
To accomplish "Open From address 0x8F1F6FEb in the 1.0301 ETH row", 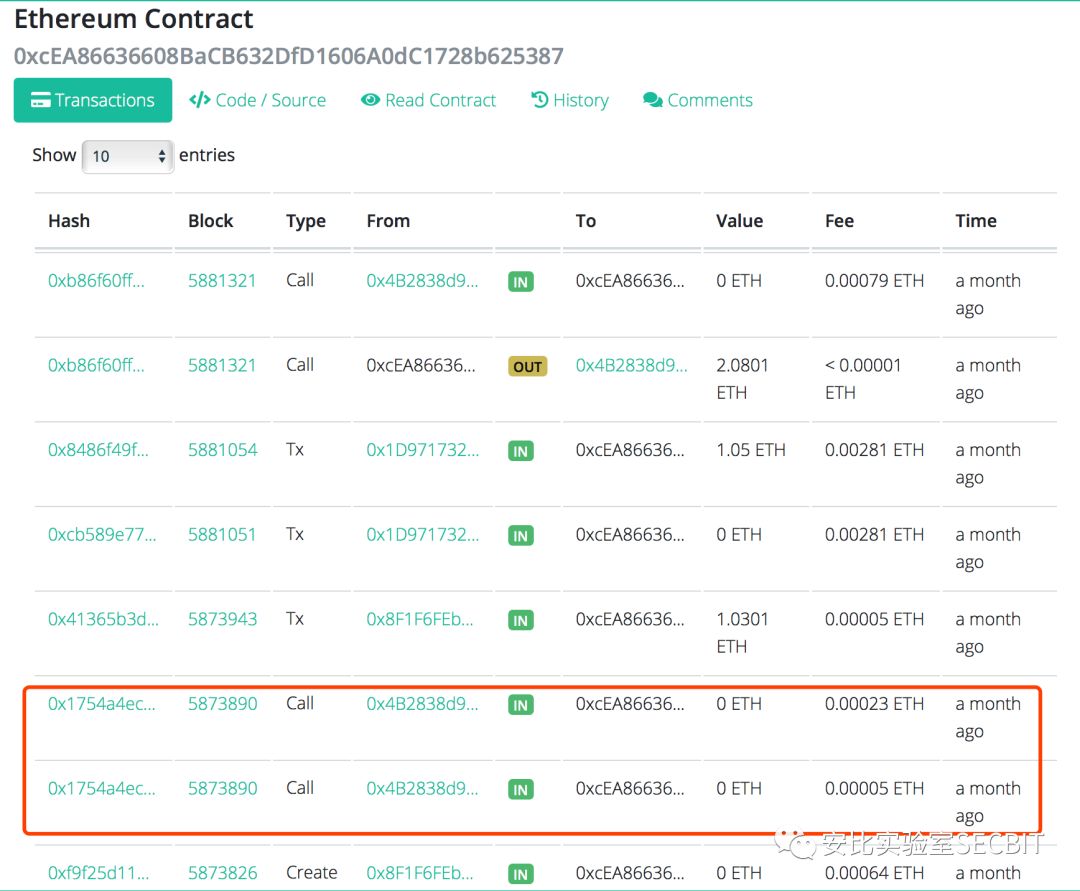I will (x=420, y=620).
